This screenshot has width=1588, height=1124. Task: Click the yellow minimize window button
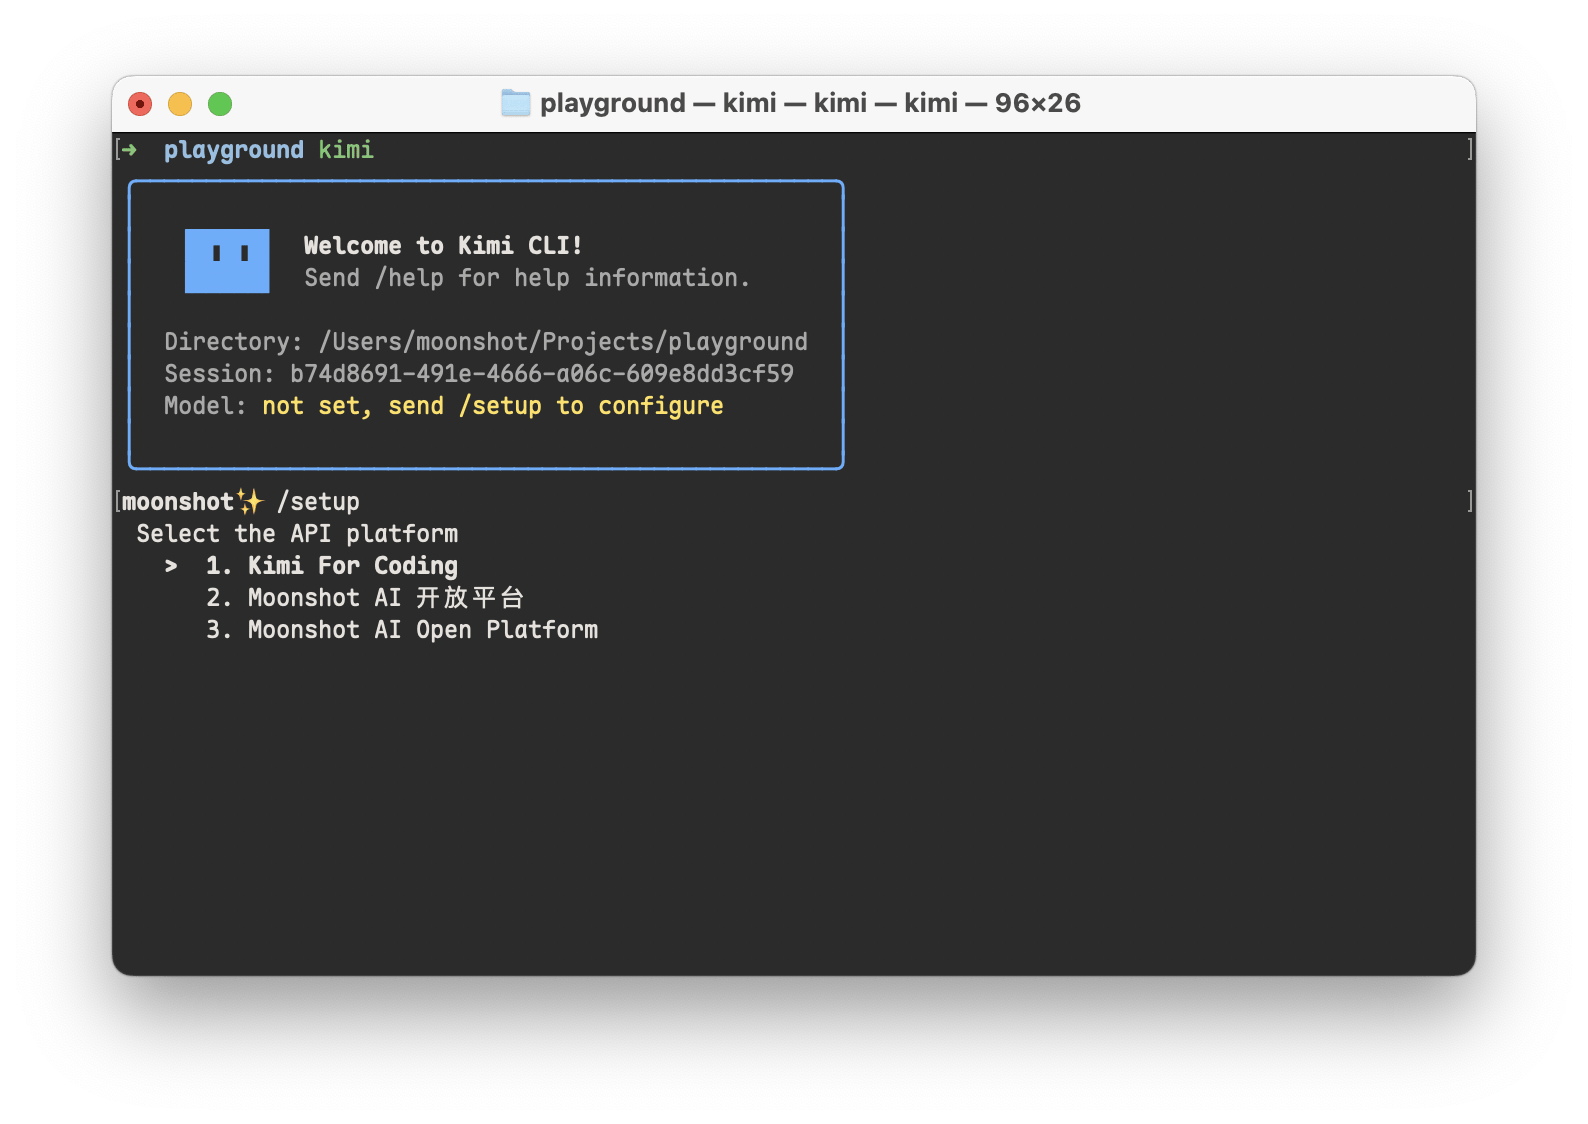(180, 104)
